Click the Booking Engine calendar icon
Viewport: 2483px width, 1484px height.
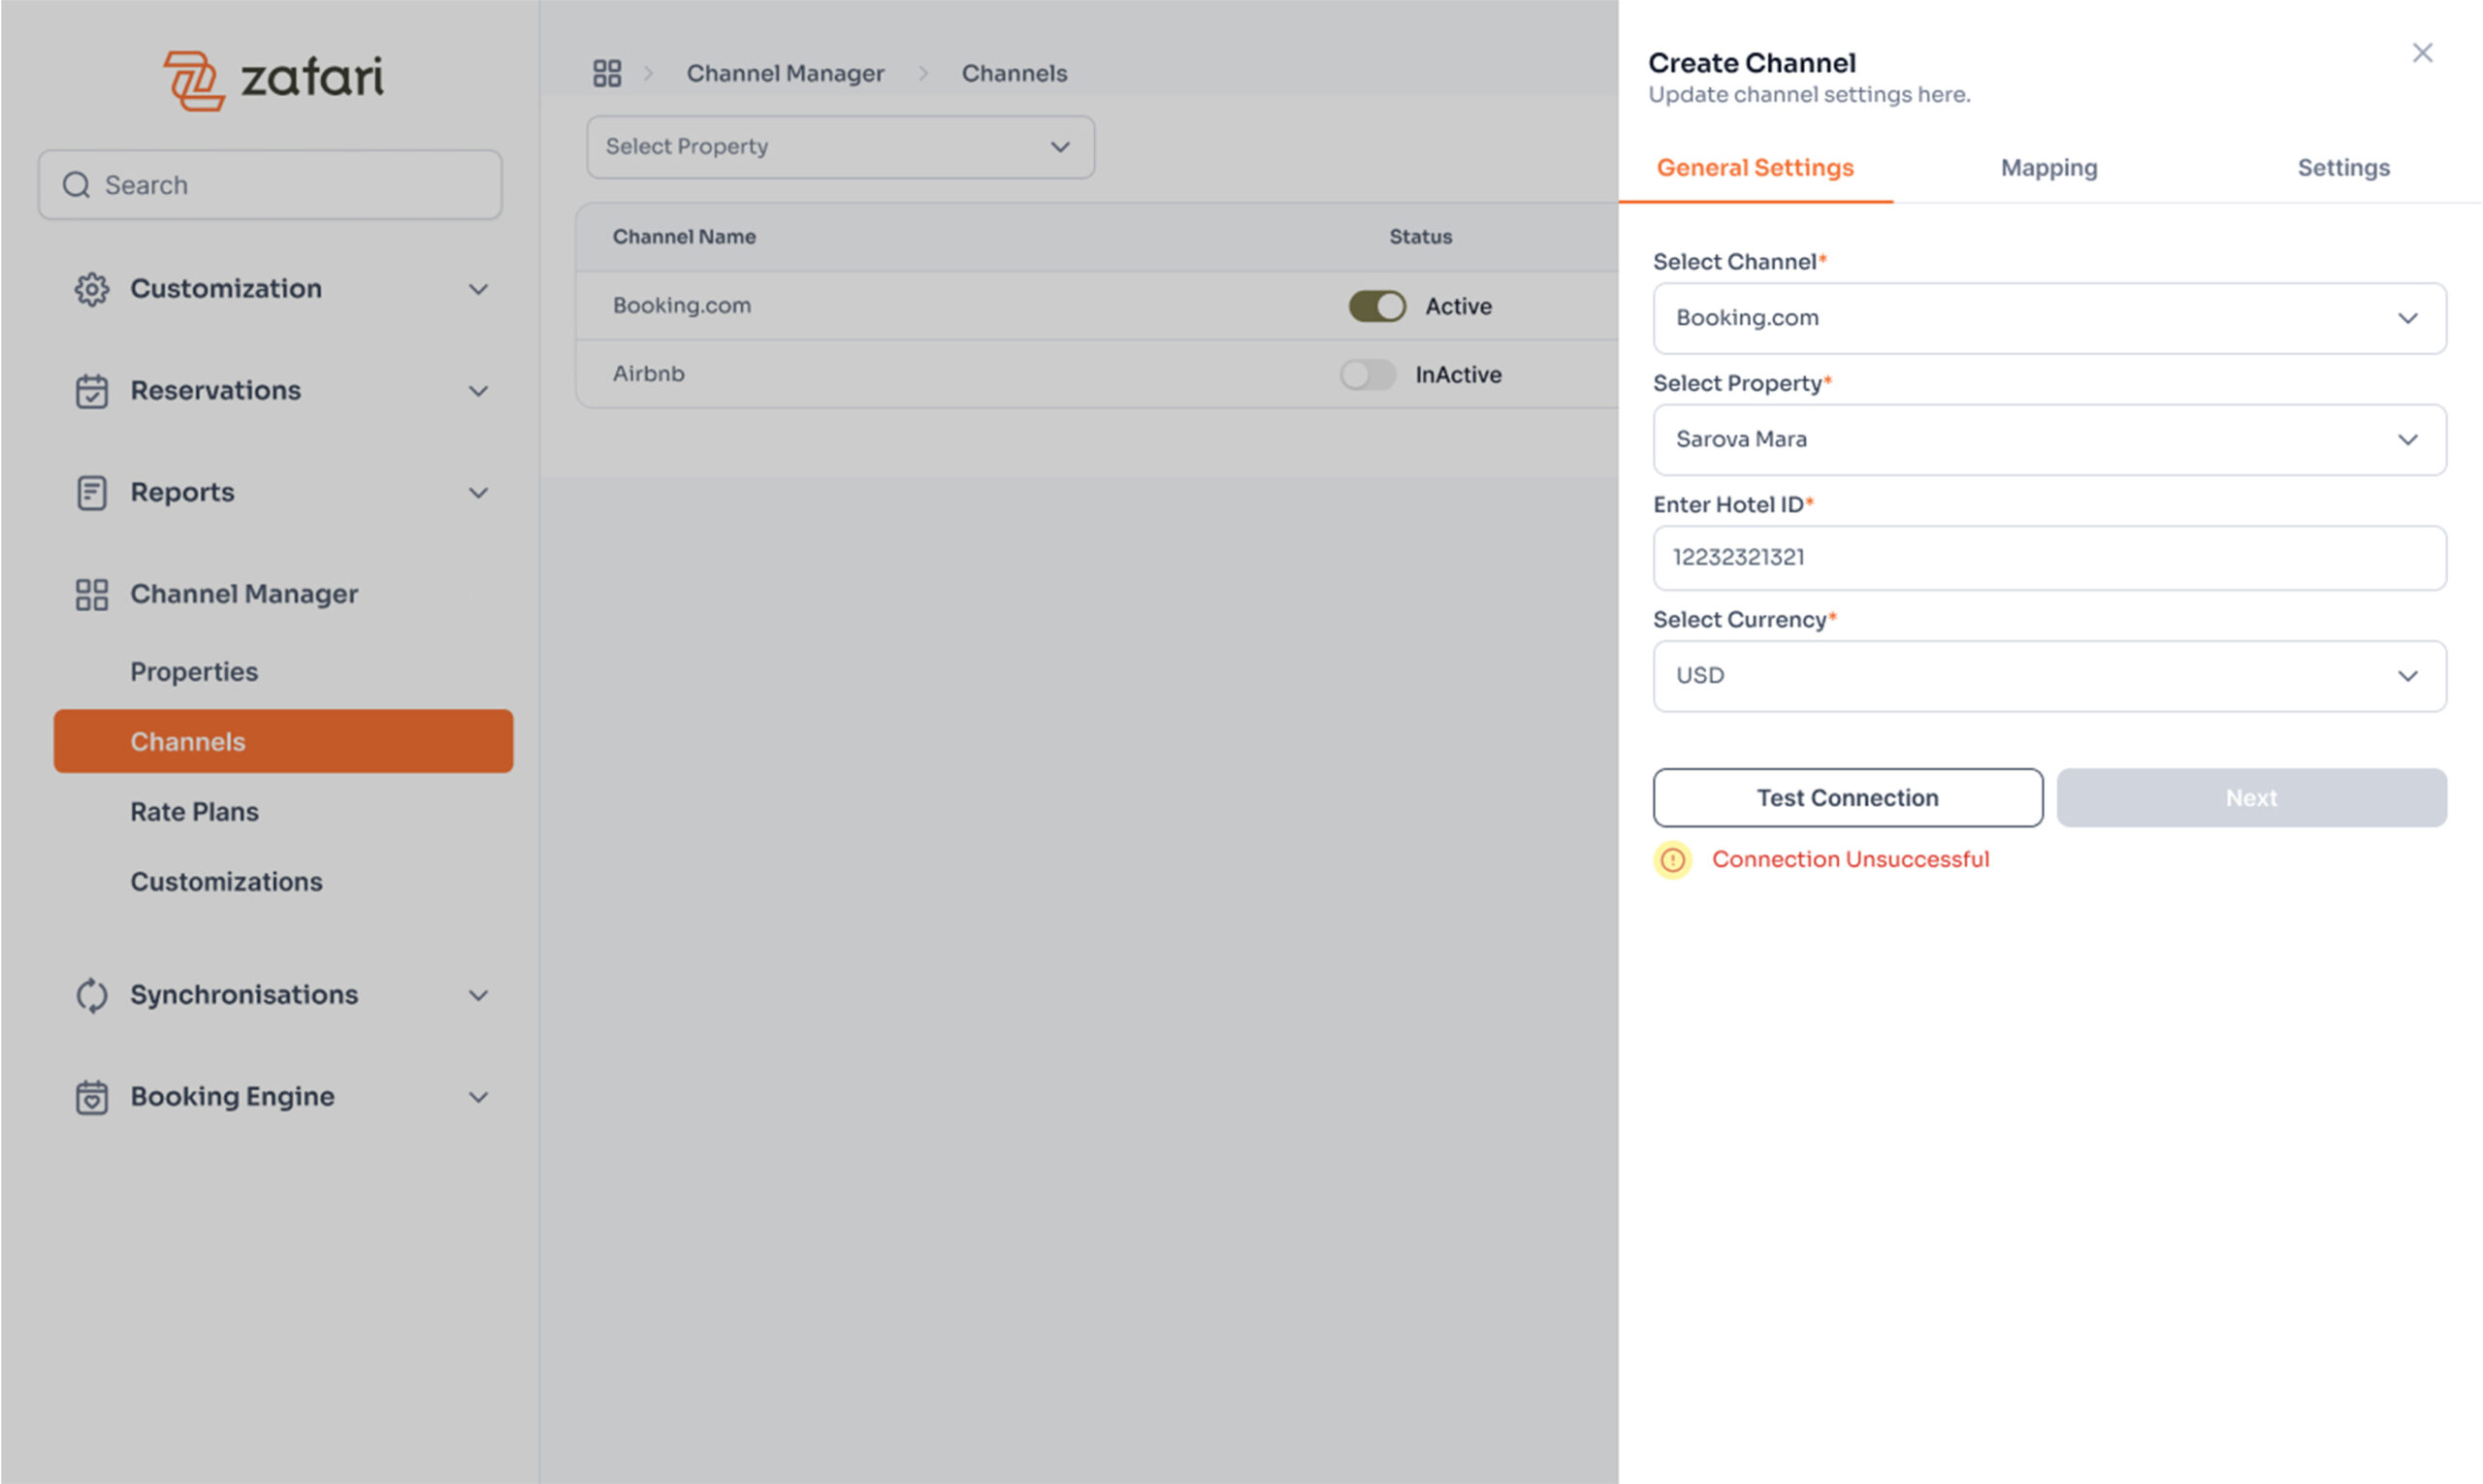tap(91, 1097)
